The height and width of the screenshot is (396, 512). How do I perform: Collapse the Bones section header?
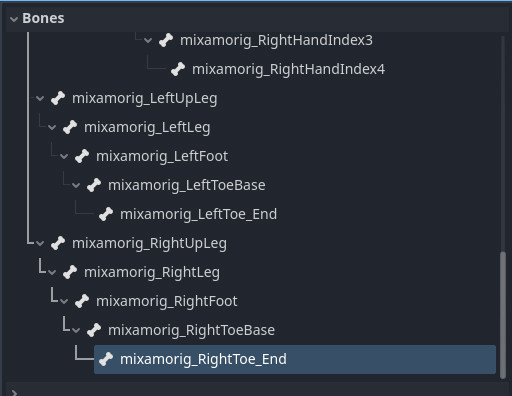[14, 19]
